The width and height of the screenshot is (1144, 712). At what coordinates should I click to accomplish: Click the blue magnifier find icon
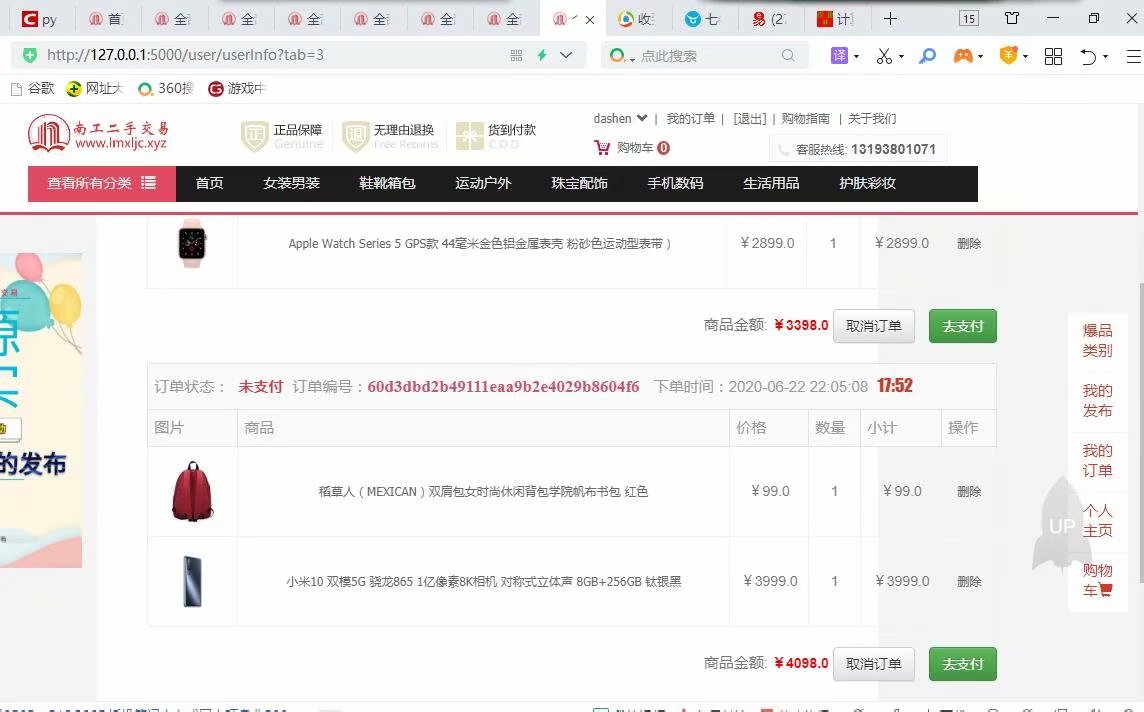pos(927,55)
